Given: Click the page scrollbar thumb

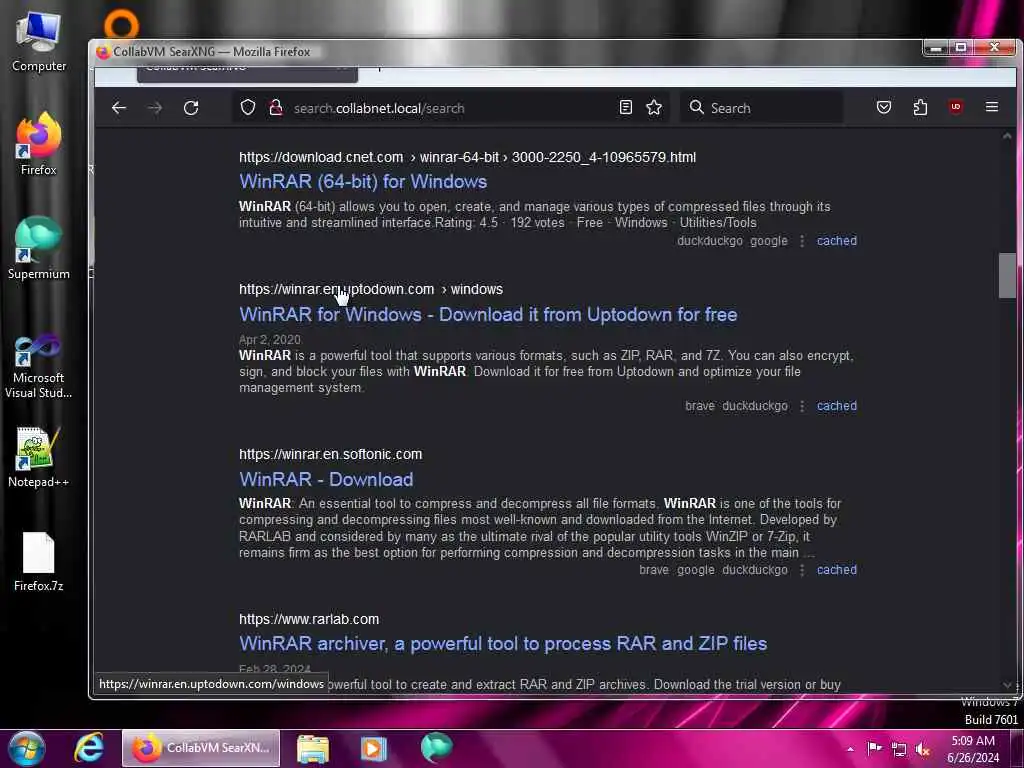Looking at the screenshot, I should click(x=1007, y=275).
